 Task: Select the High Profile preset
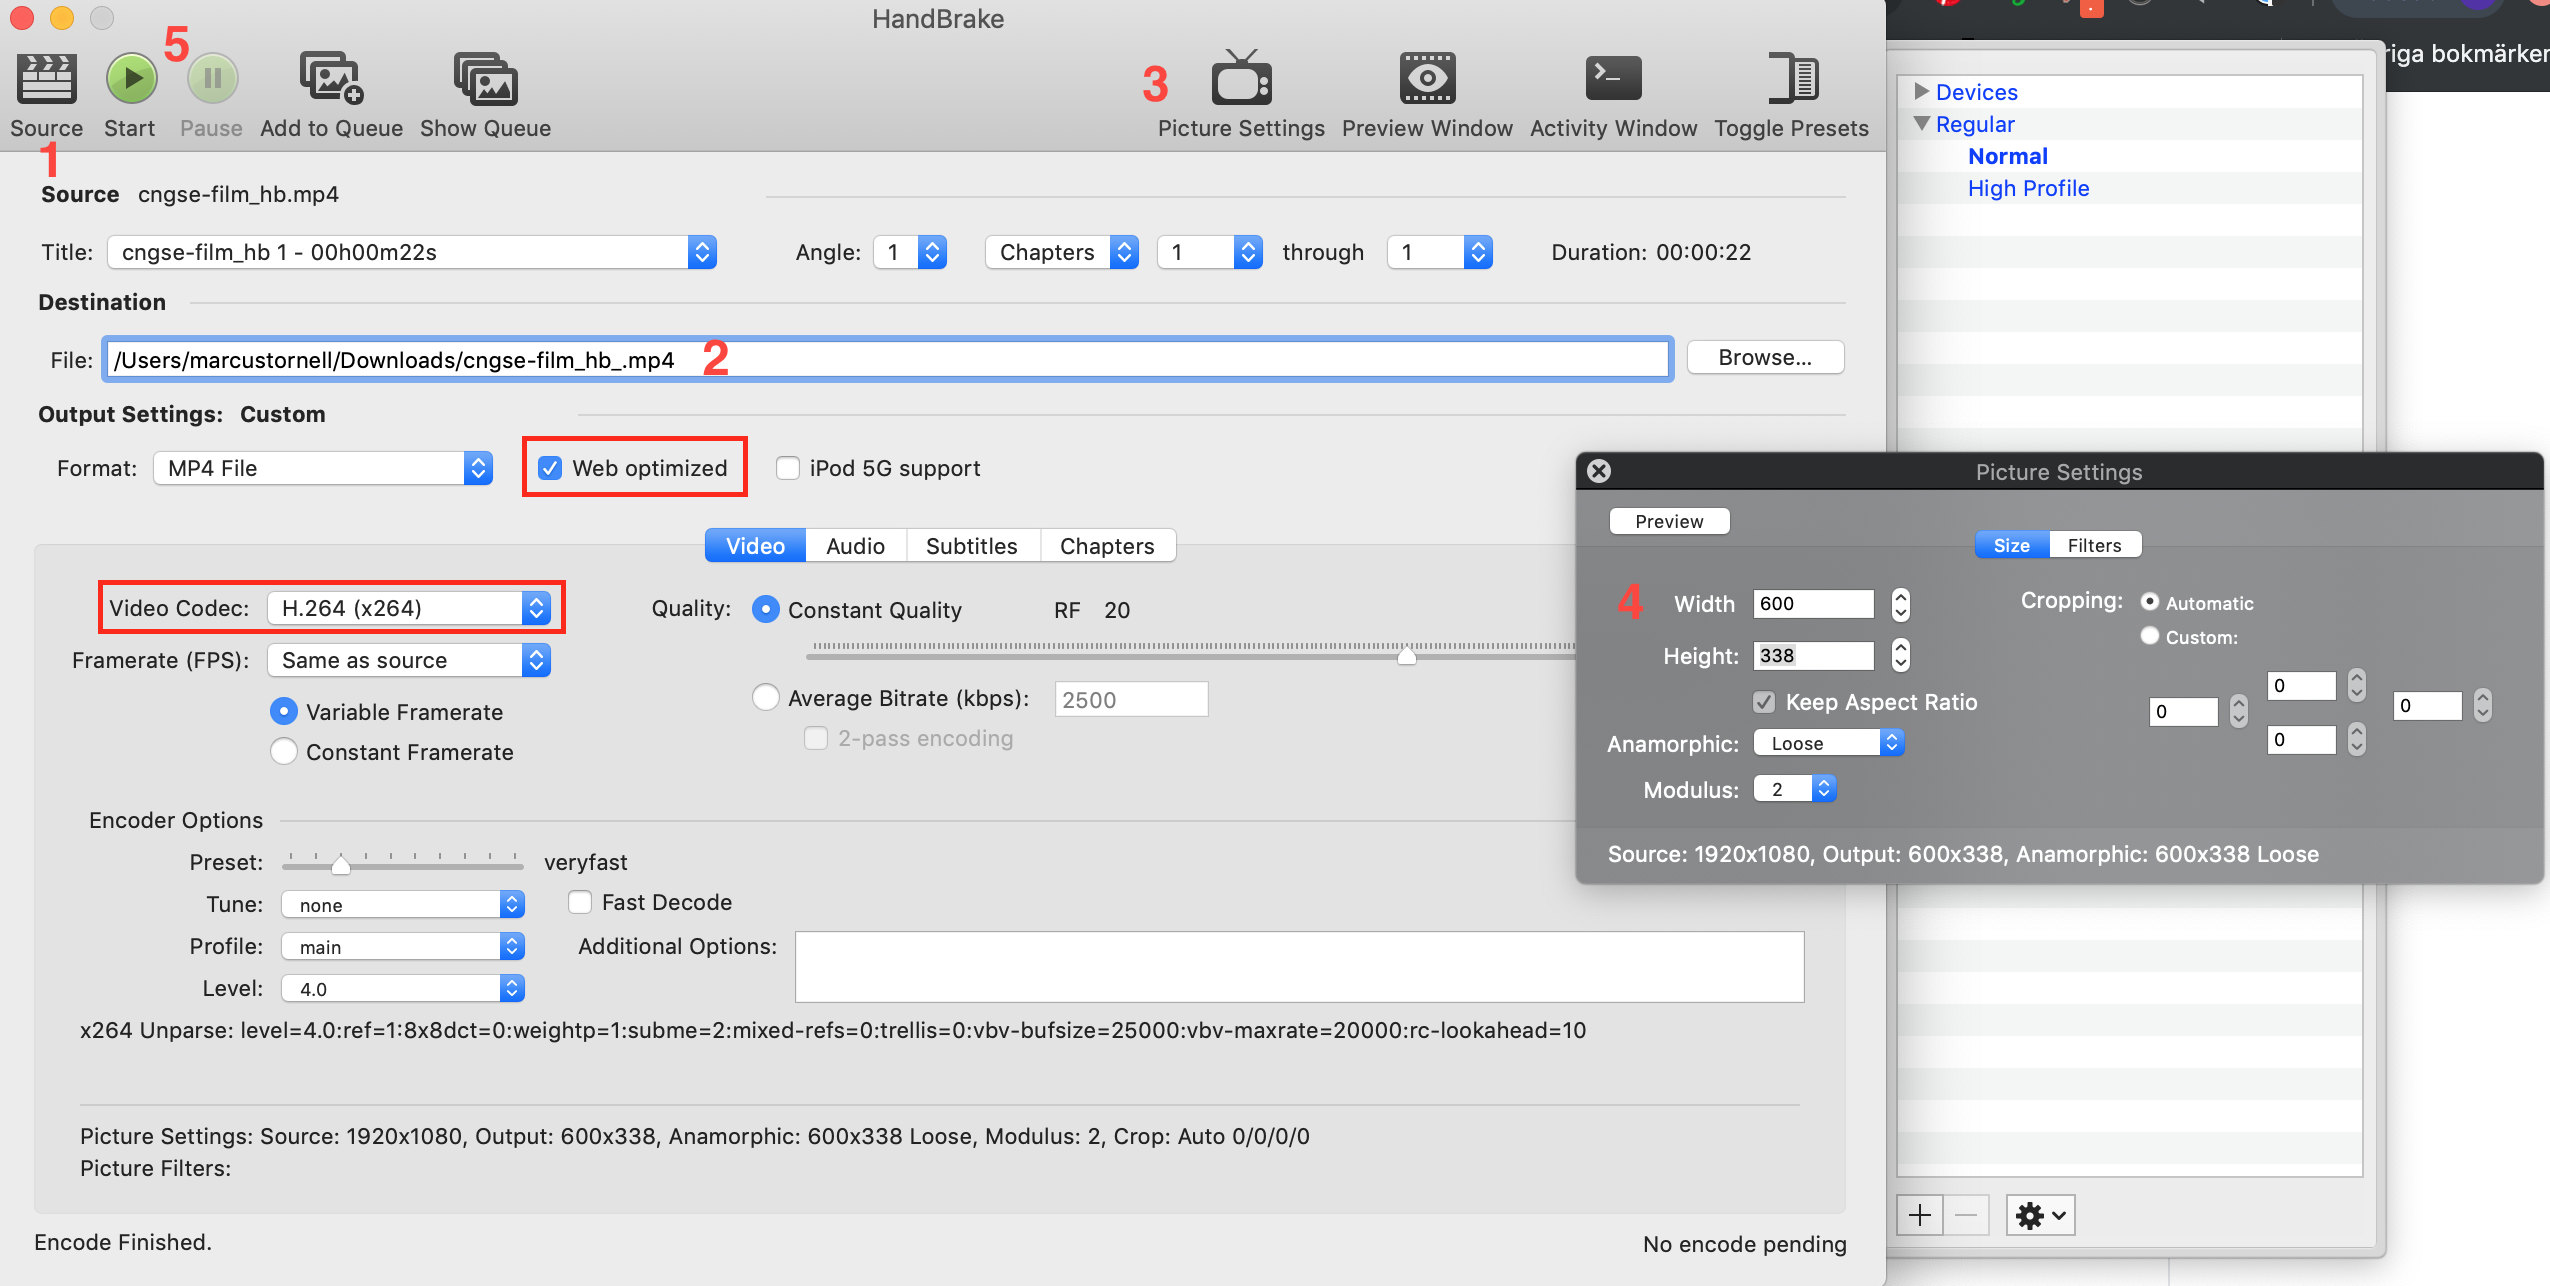2027,188
